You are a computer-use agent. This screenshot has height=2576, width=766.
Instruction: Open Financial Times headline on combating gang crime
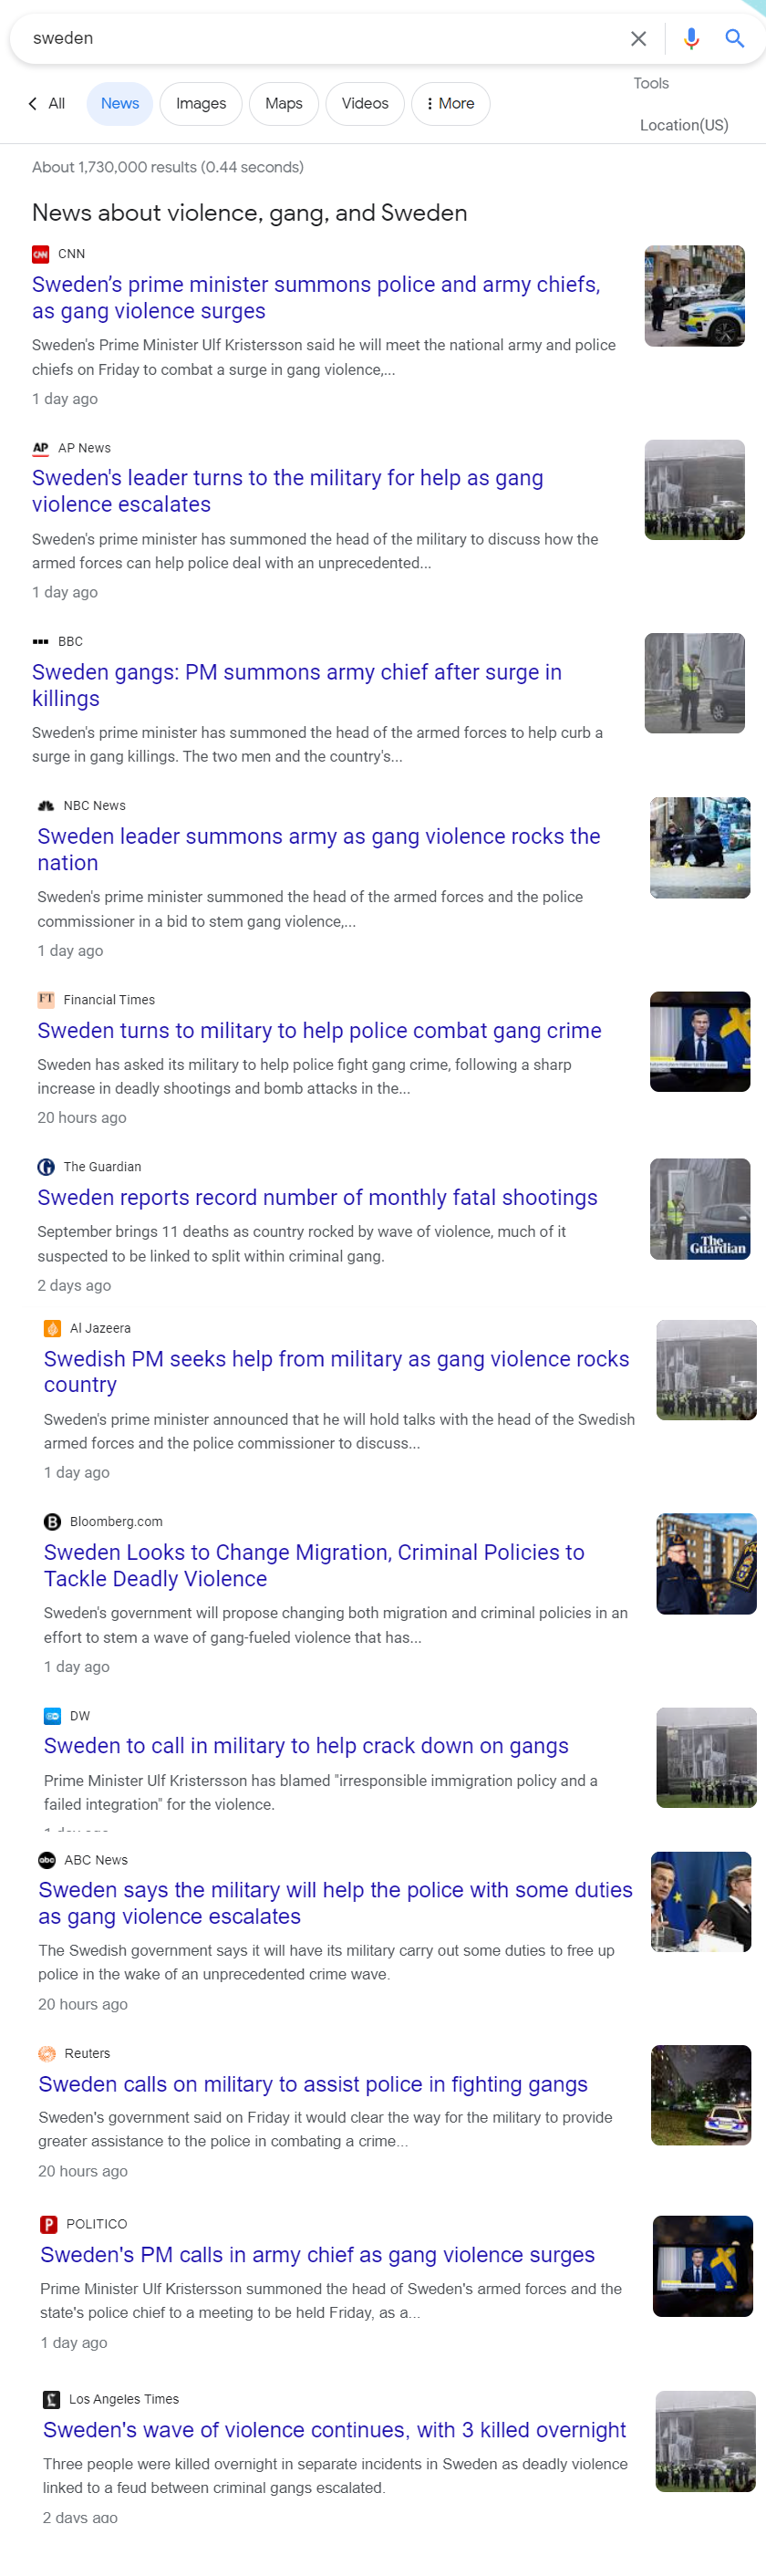[x=319, y=1030]
